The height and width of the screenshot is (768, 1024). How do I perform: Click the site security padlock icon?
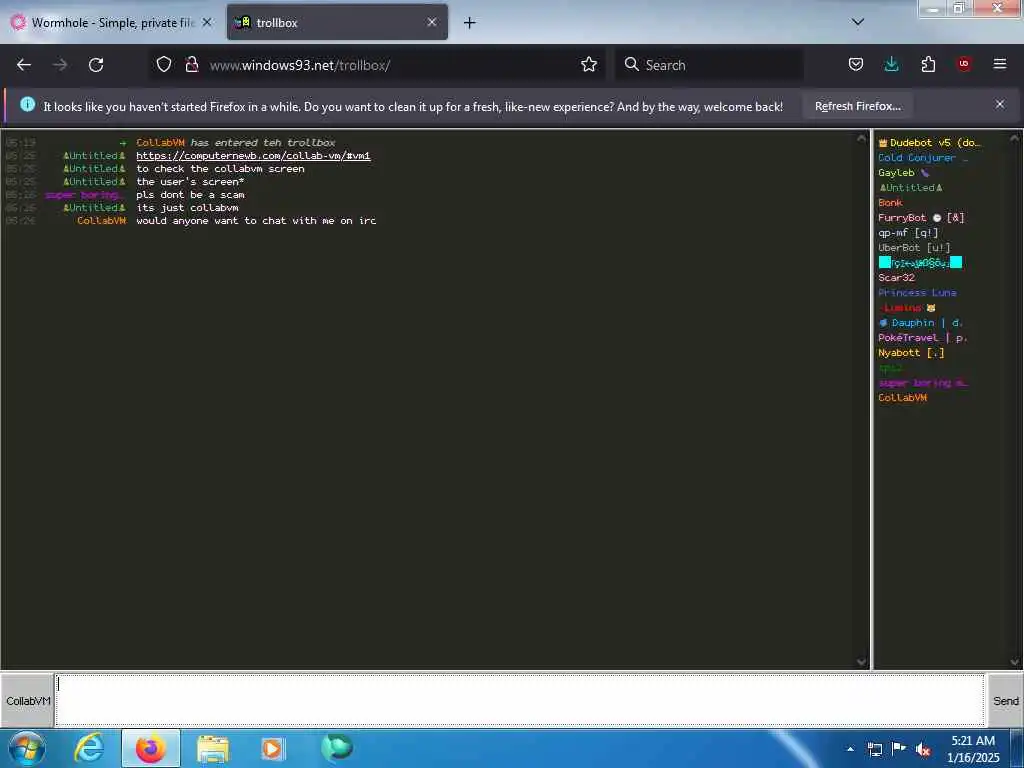tap(192, 65)
